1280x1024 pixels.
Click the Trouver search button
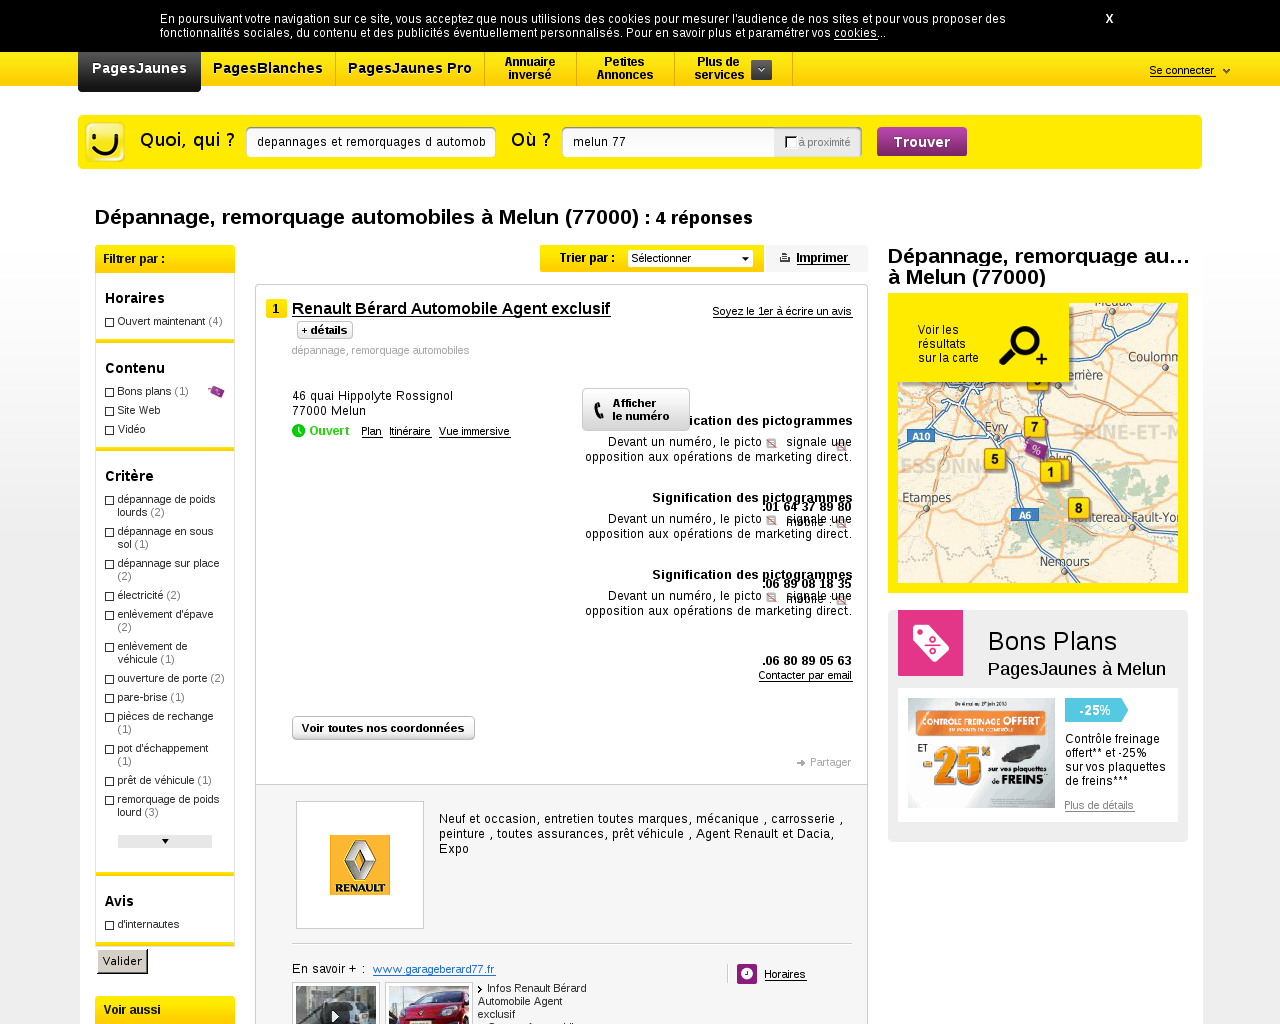pos(922,142)
